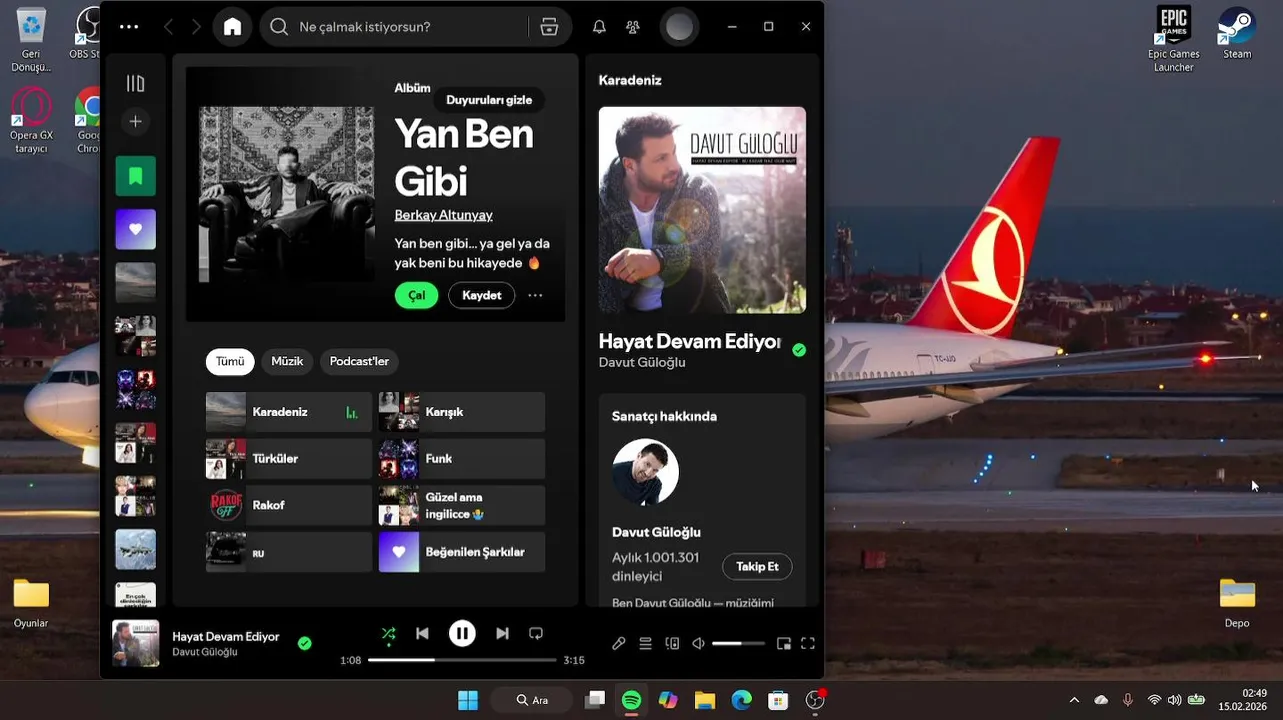Open the green bookmark episodes tile
Image resolution: width=1283 pixels, height=720 pixels.
click(x=135, y=176)
